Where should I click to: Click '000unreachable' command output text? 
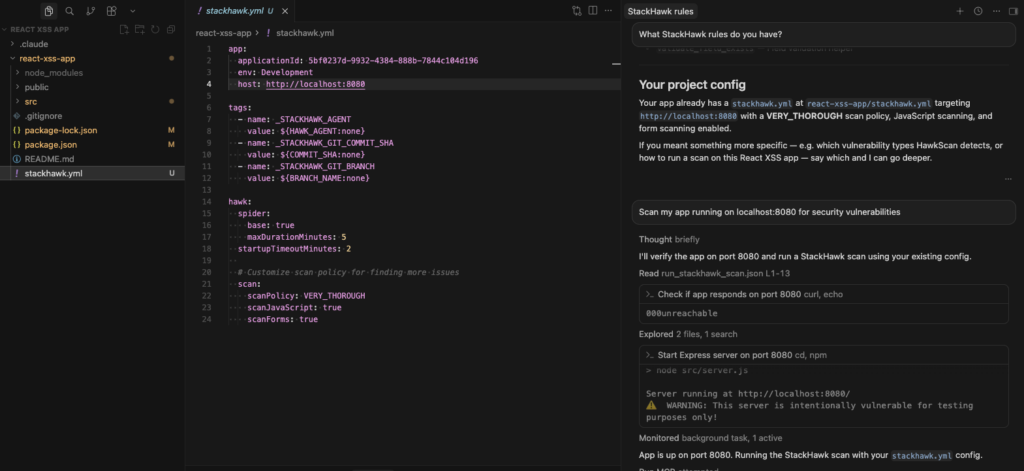(x=681, y=314)
